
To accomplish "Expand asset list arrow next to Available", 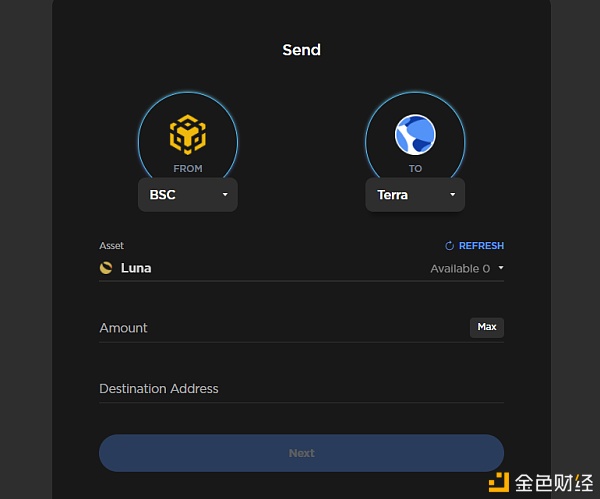I will tap(501, 268).
